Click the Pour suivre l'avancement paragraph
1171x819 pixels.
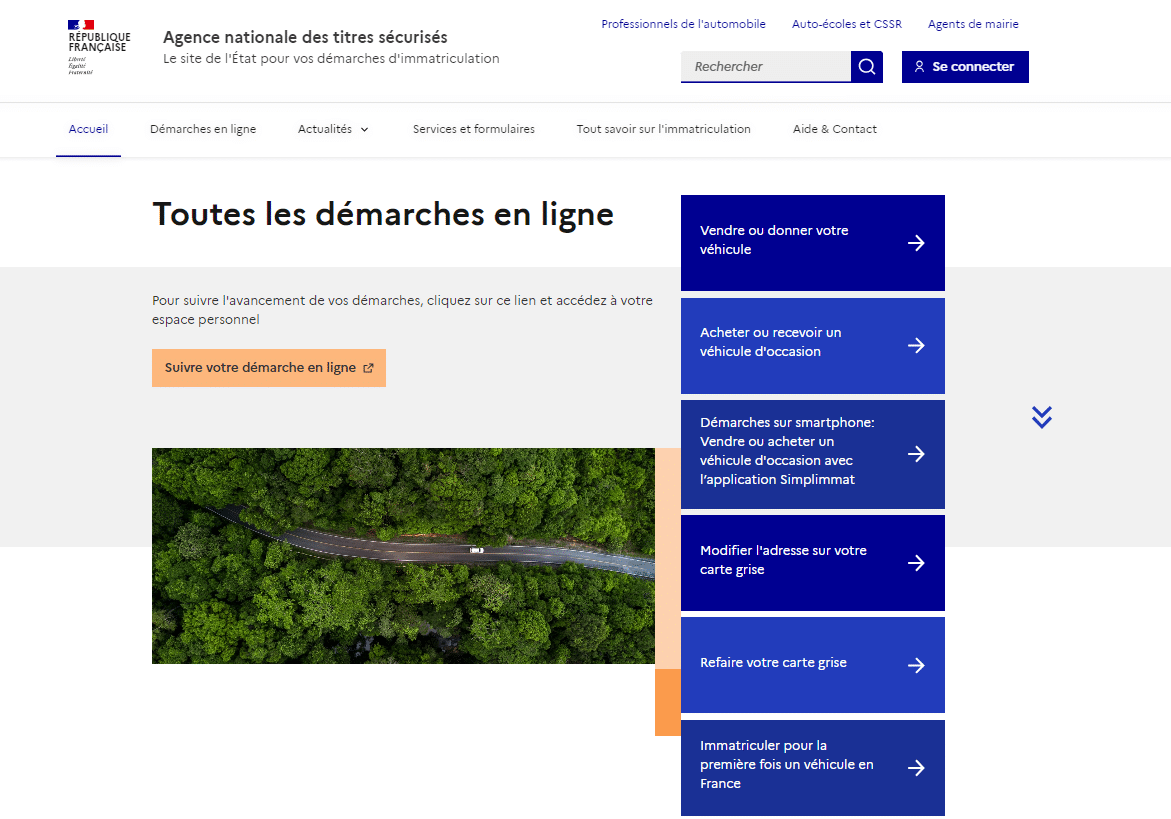[x=403, y=310]
